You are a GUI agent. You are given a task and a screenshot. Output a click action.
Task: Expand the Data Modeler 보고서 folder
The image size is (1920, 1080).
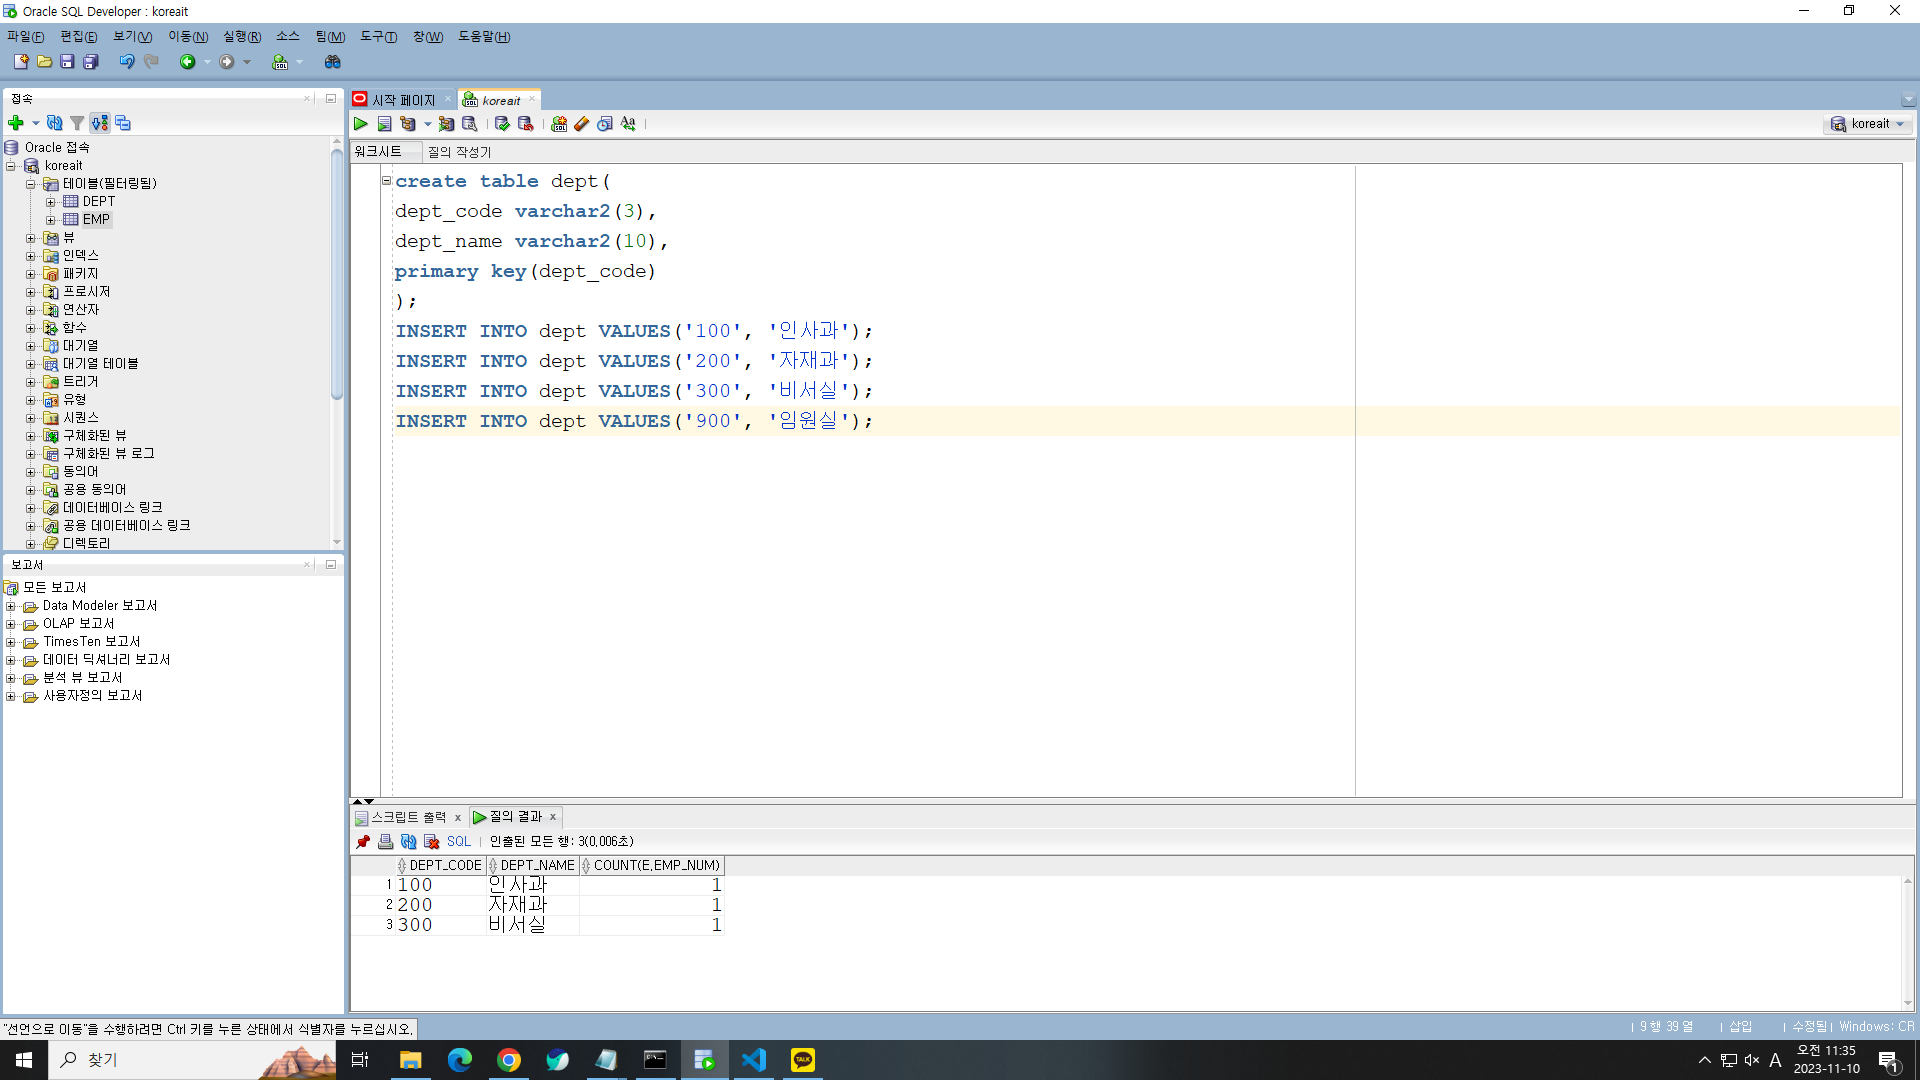pos(11,606)
